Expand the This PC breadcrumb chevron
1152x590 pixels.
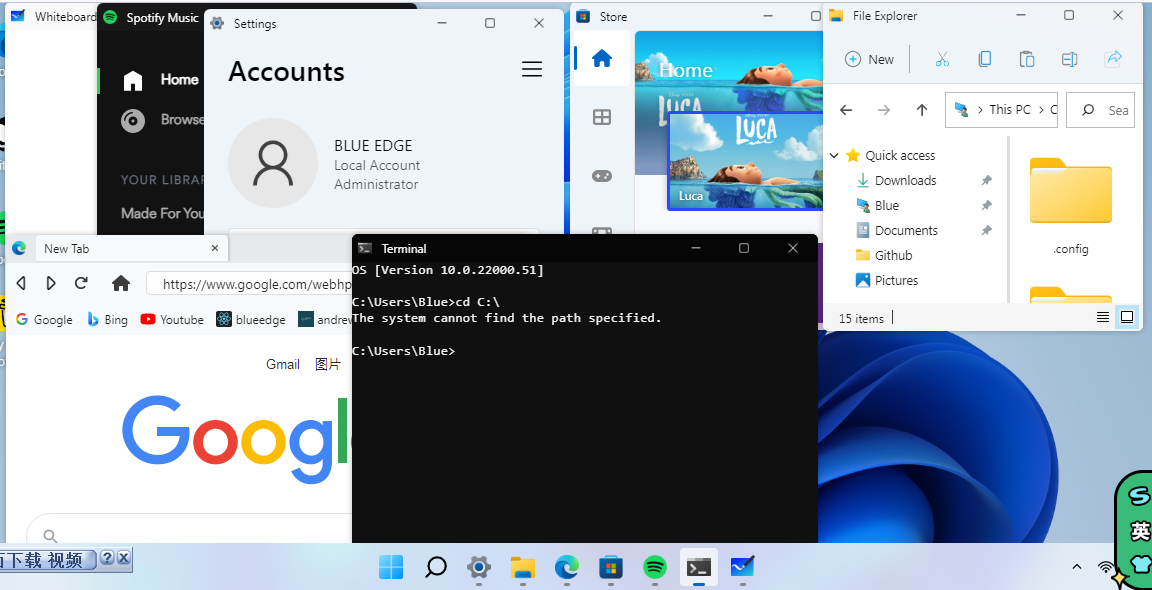(1040, 109)
